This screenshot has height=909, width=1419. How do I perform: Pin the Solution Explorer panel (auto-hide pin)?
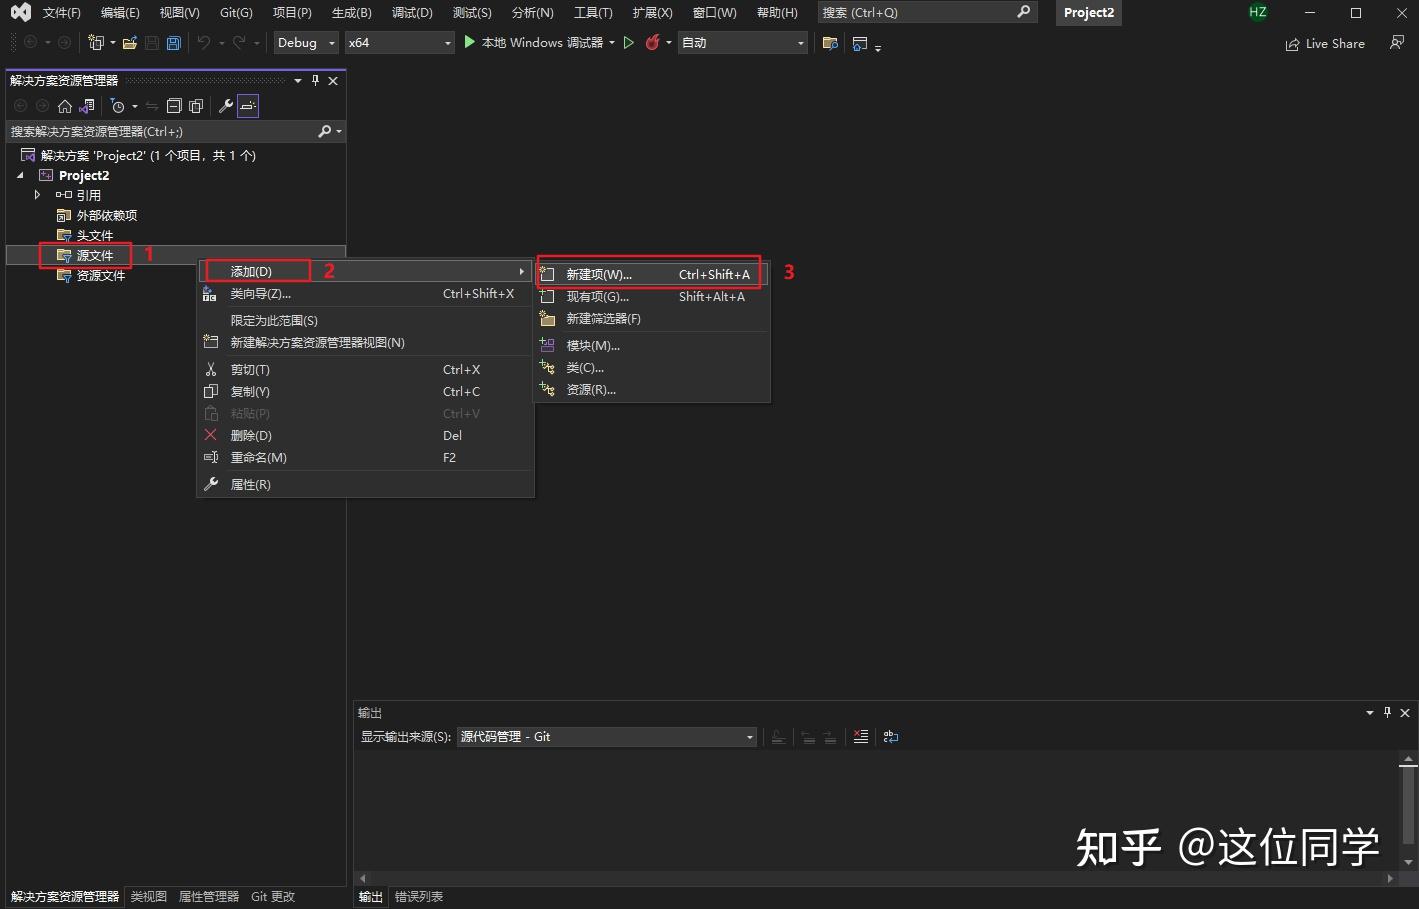[316, 80]
